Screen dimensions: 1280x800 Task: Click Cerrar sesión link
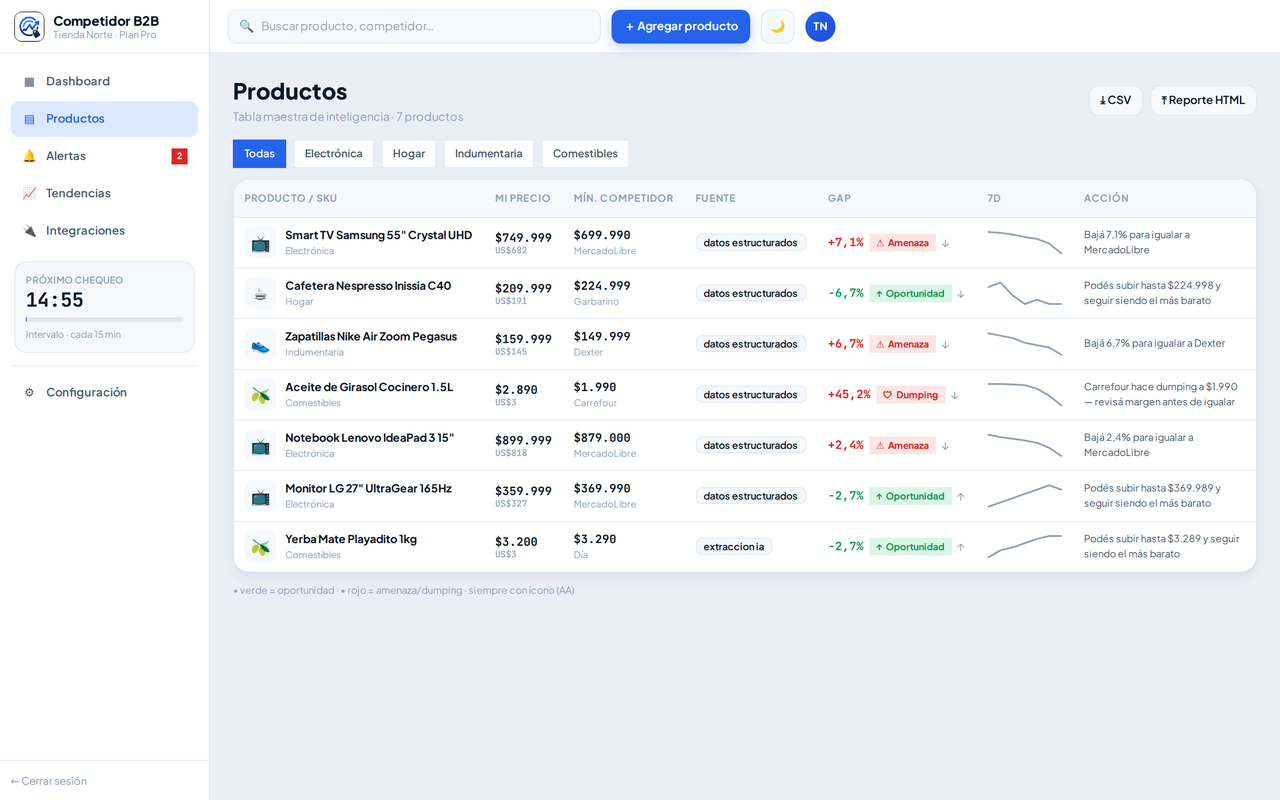pyautogui.click(x=49, y=781)
